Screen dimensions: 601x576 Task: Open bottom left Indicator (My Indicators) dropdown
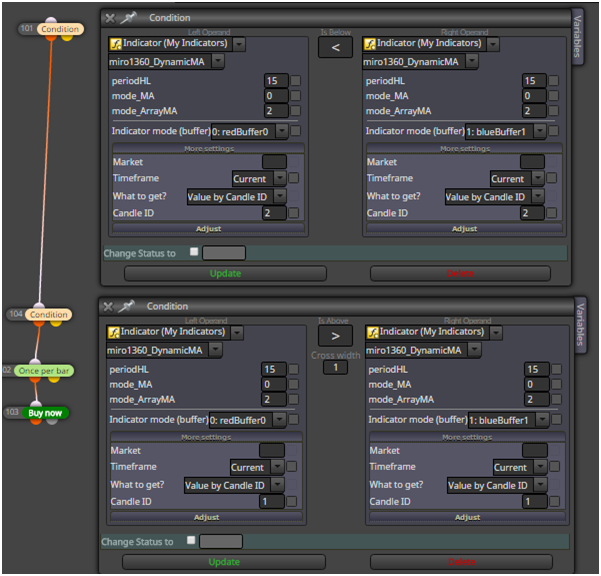pyautogui.click(x=236, y=333)
